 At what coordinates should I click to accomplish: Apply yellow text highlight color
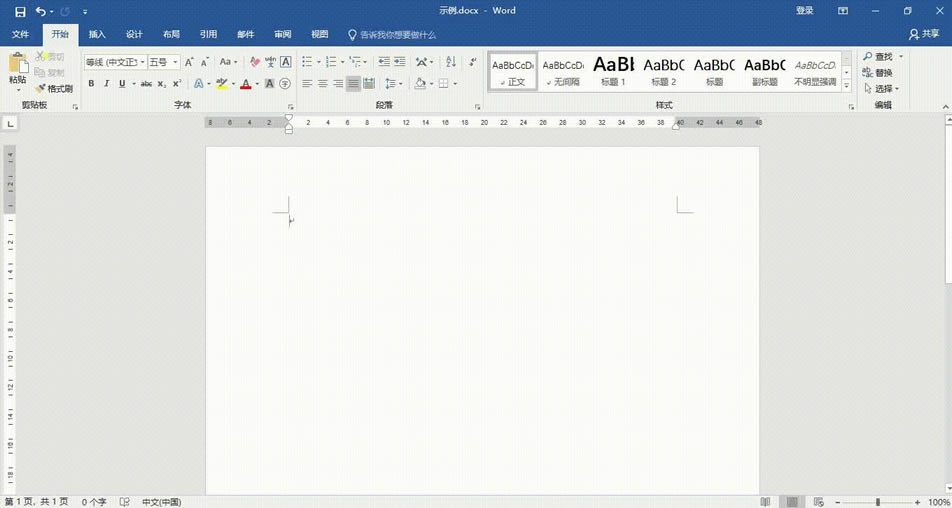222,84
